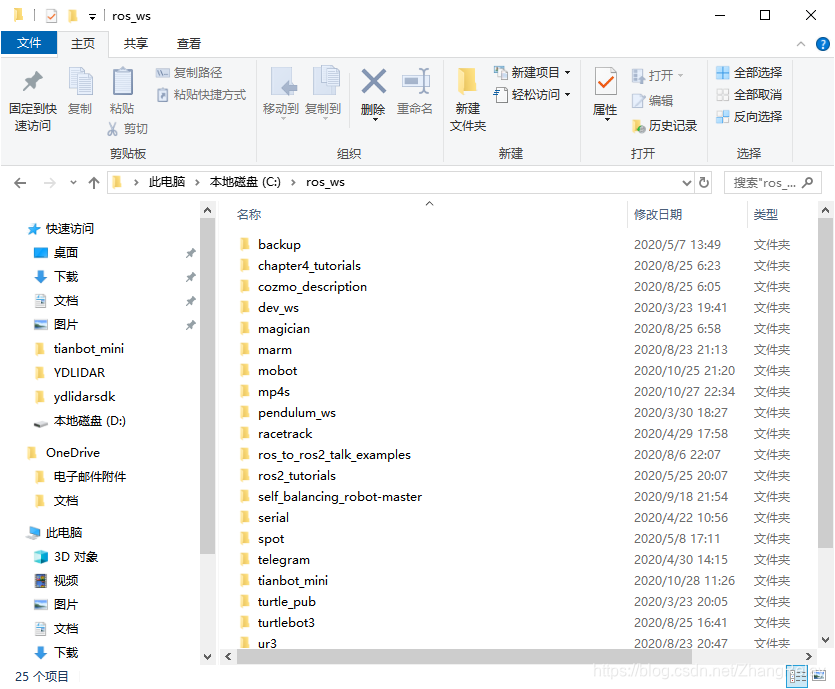
Task: Select 3D 对象 in the sidebar
Action: pos(76,557)
